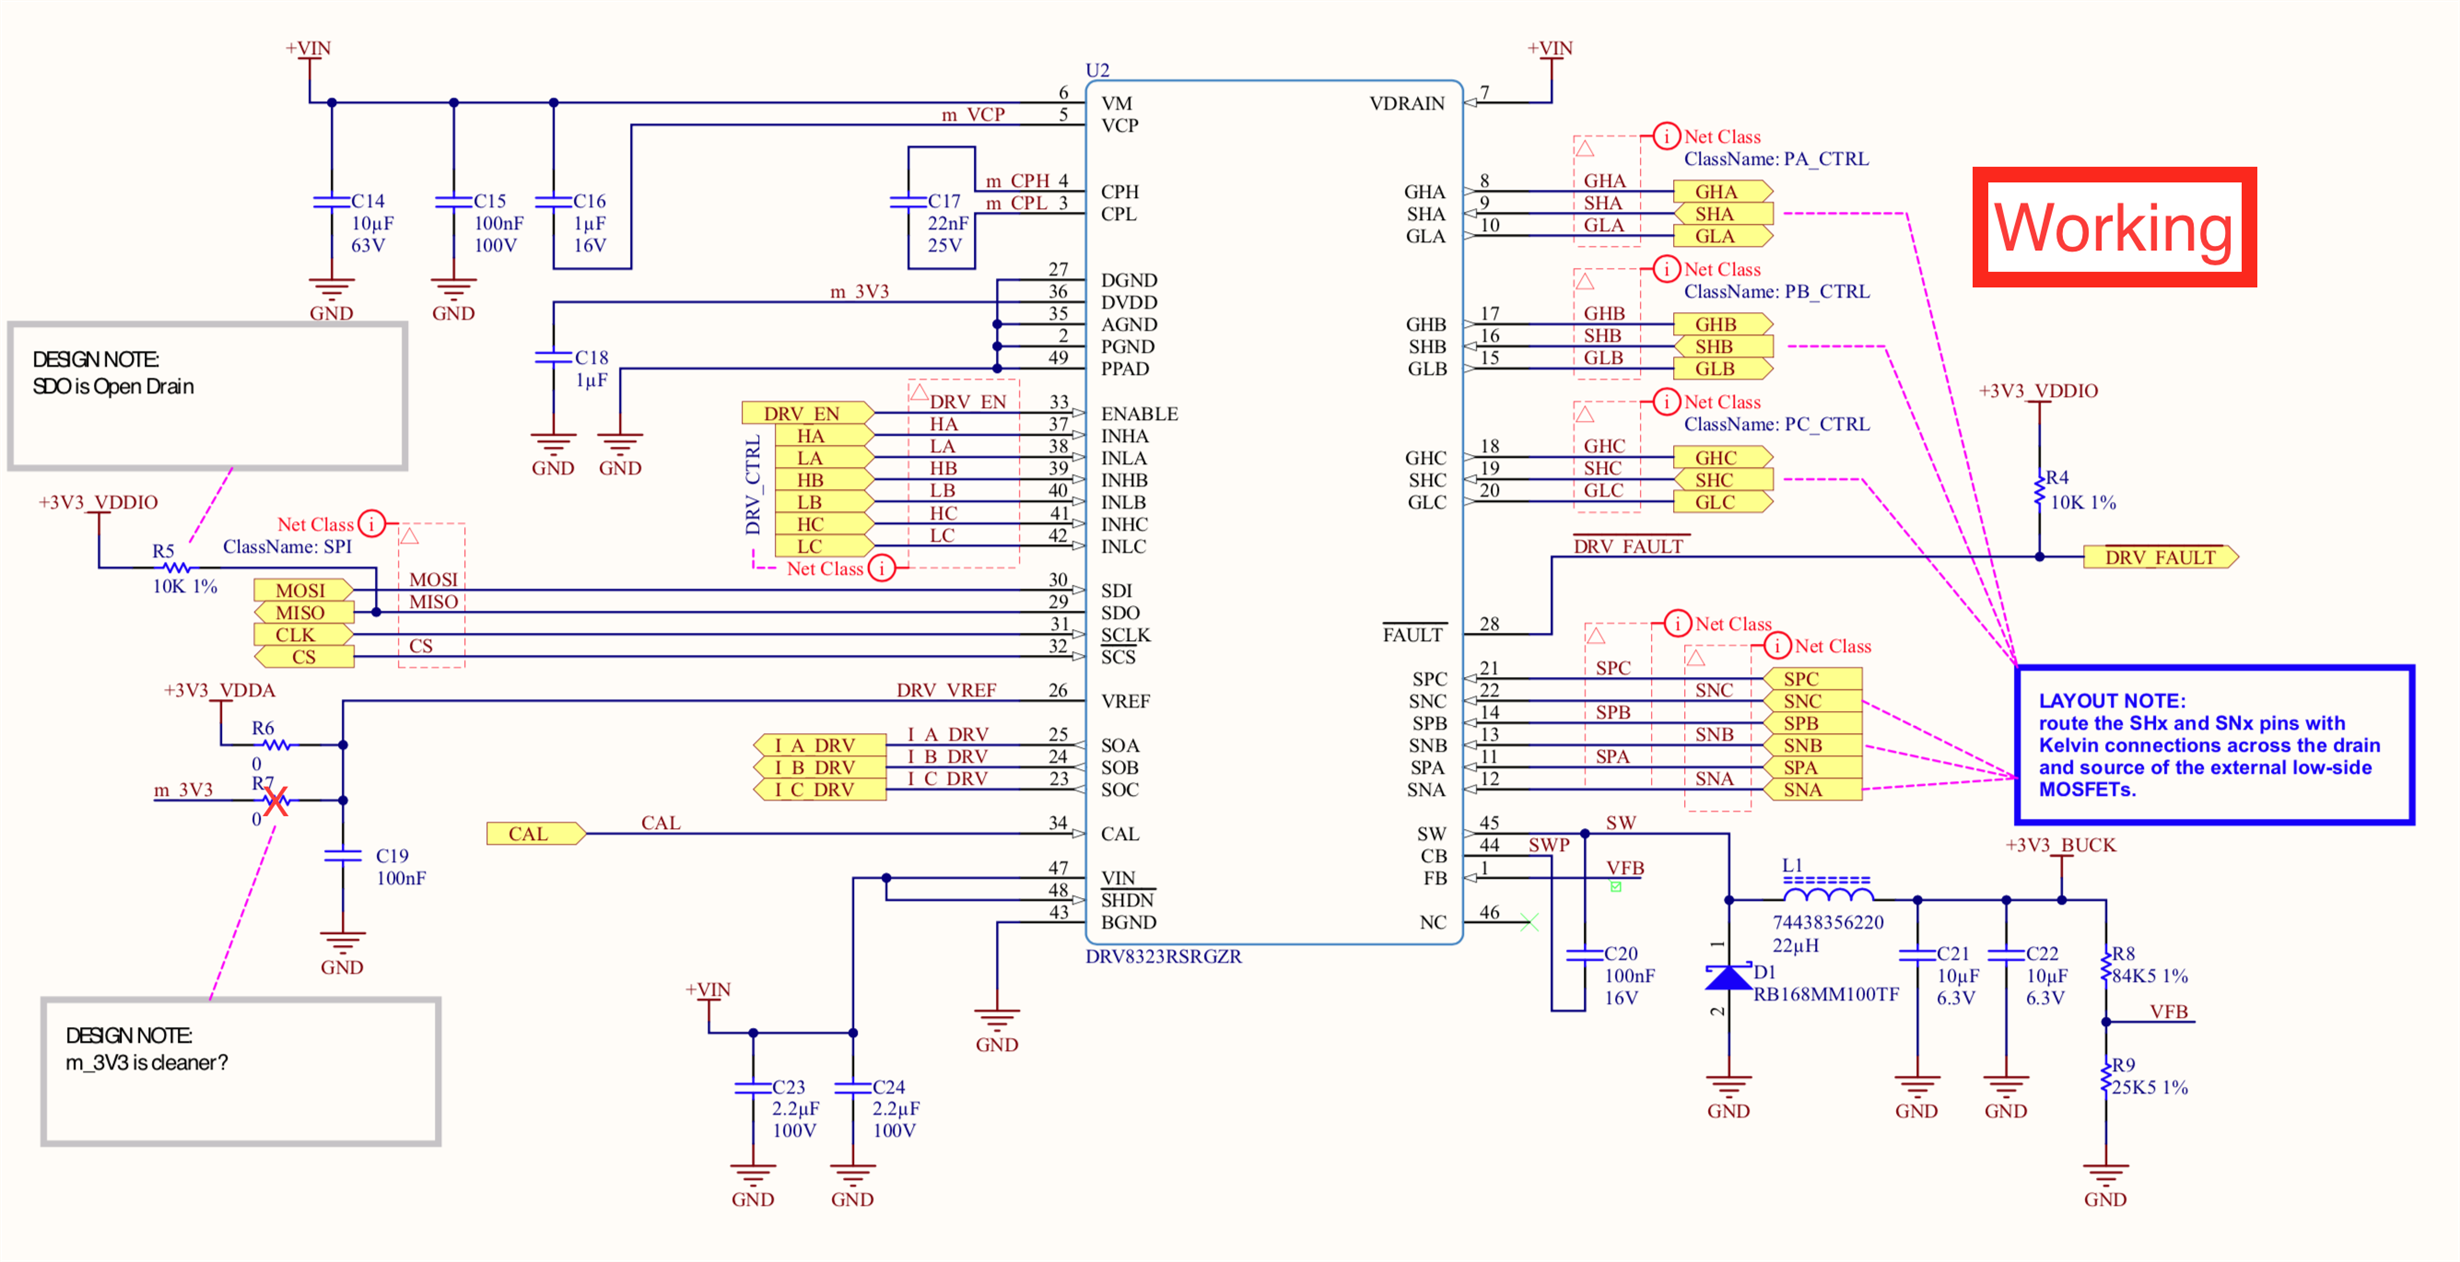Select CAL port
Screen dimensions: 2460x1262
coord(536,833)
